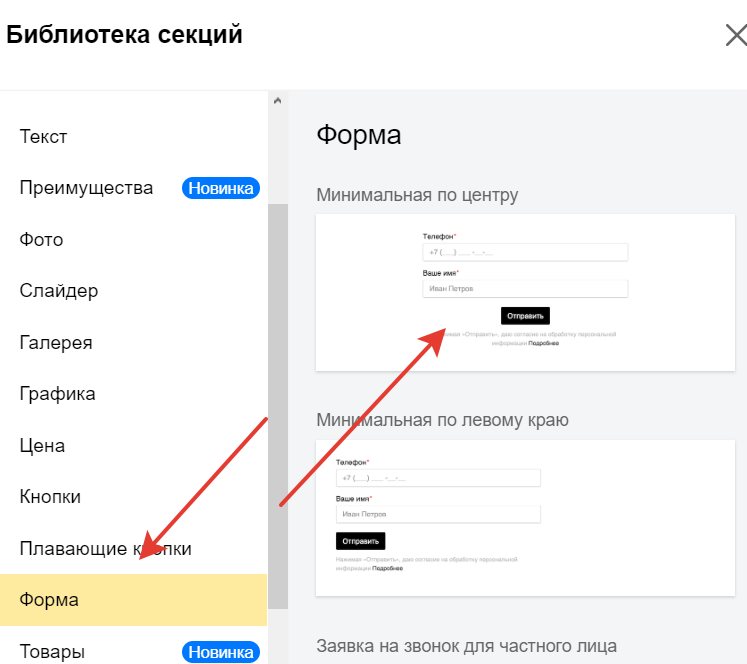Open the Кнопки category
This screenshot has height=664, width=747.
(x=50, y=497)
